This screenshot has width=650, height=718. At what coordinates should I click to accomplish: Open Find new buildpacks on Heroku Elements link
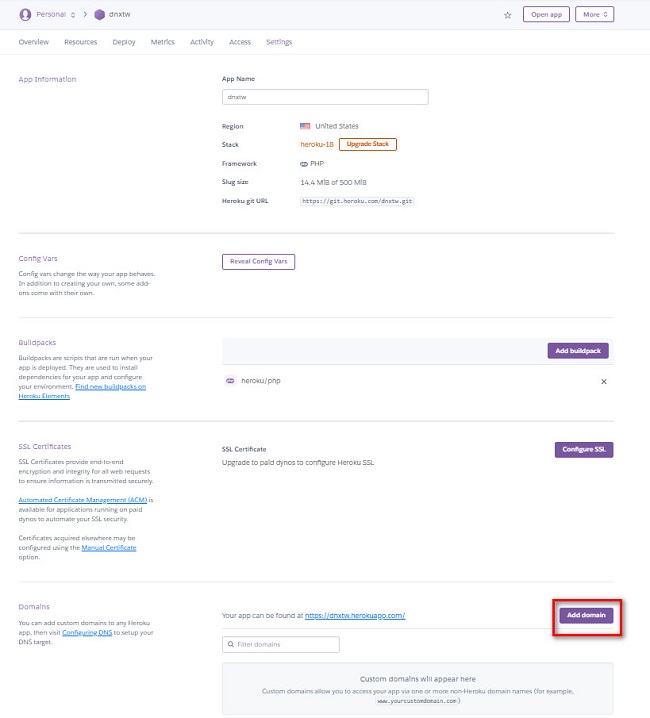click(110, 387)
